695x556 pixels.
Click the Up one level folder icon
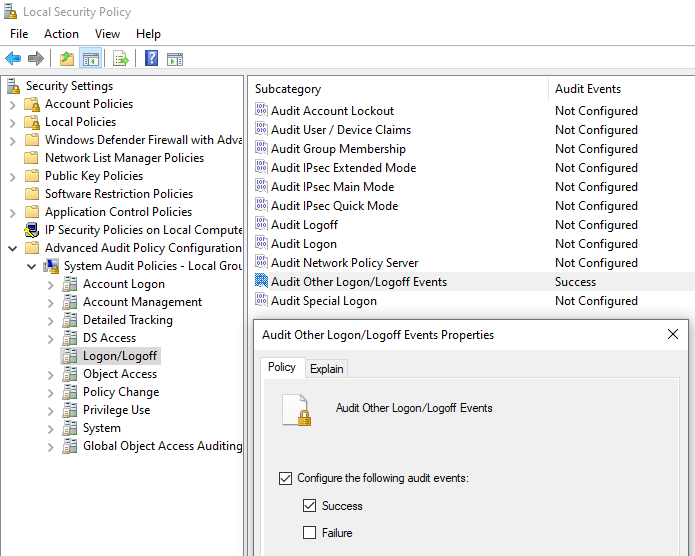(66, 59)
